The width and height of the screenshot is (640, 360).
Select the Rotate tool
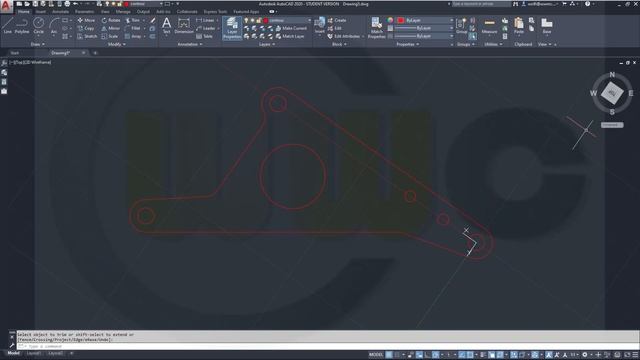[111, 20]
